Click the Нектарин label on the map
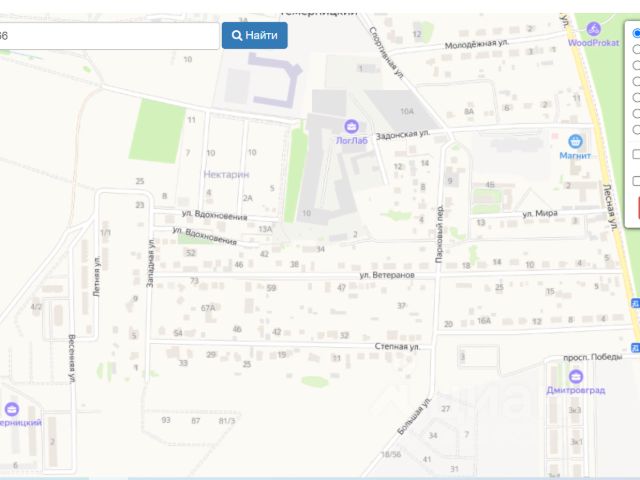 tap(226, 173)
